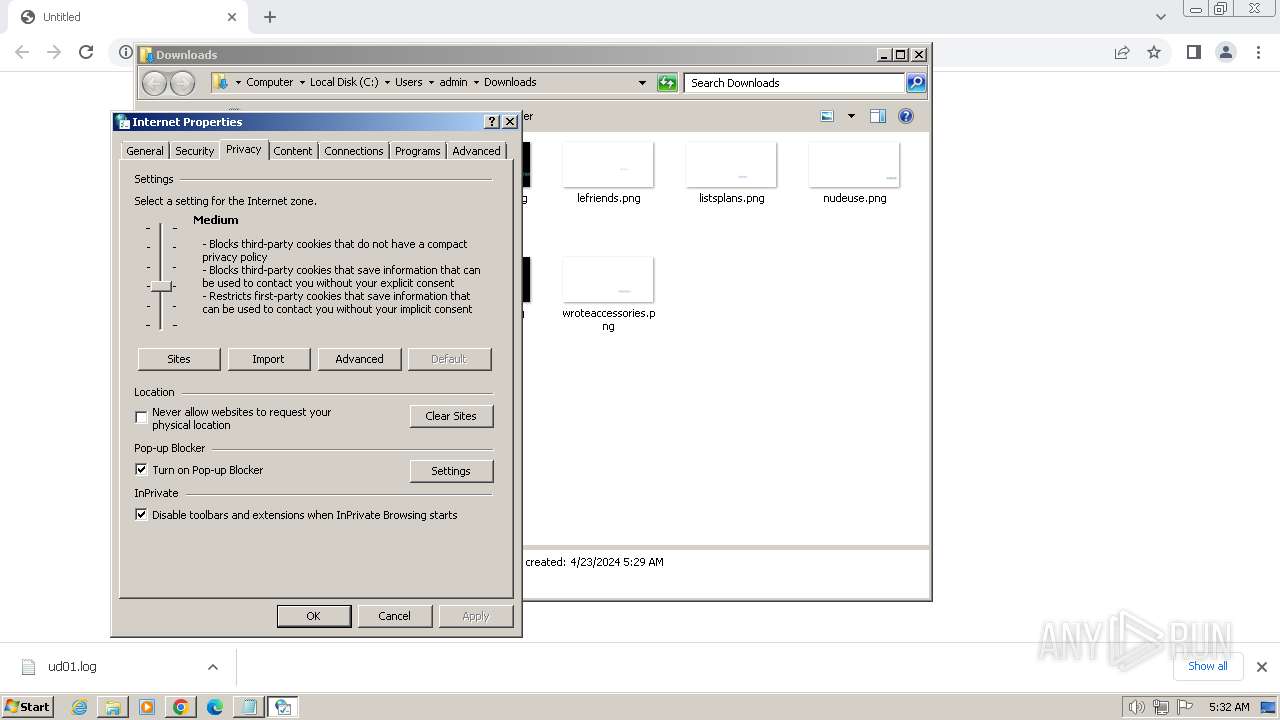Expand the Computer breadcrumb arrow
1280x720 pixels.
(302, 83)
